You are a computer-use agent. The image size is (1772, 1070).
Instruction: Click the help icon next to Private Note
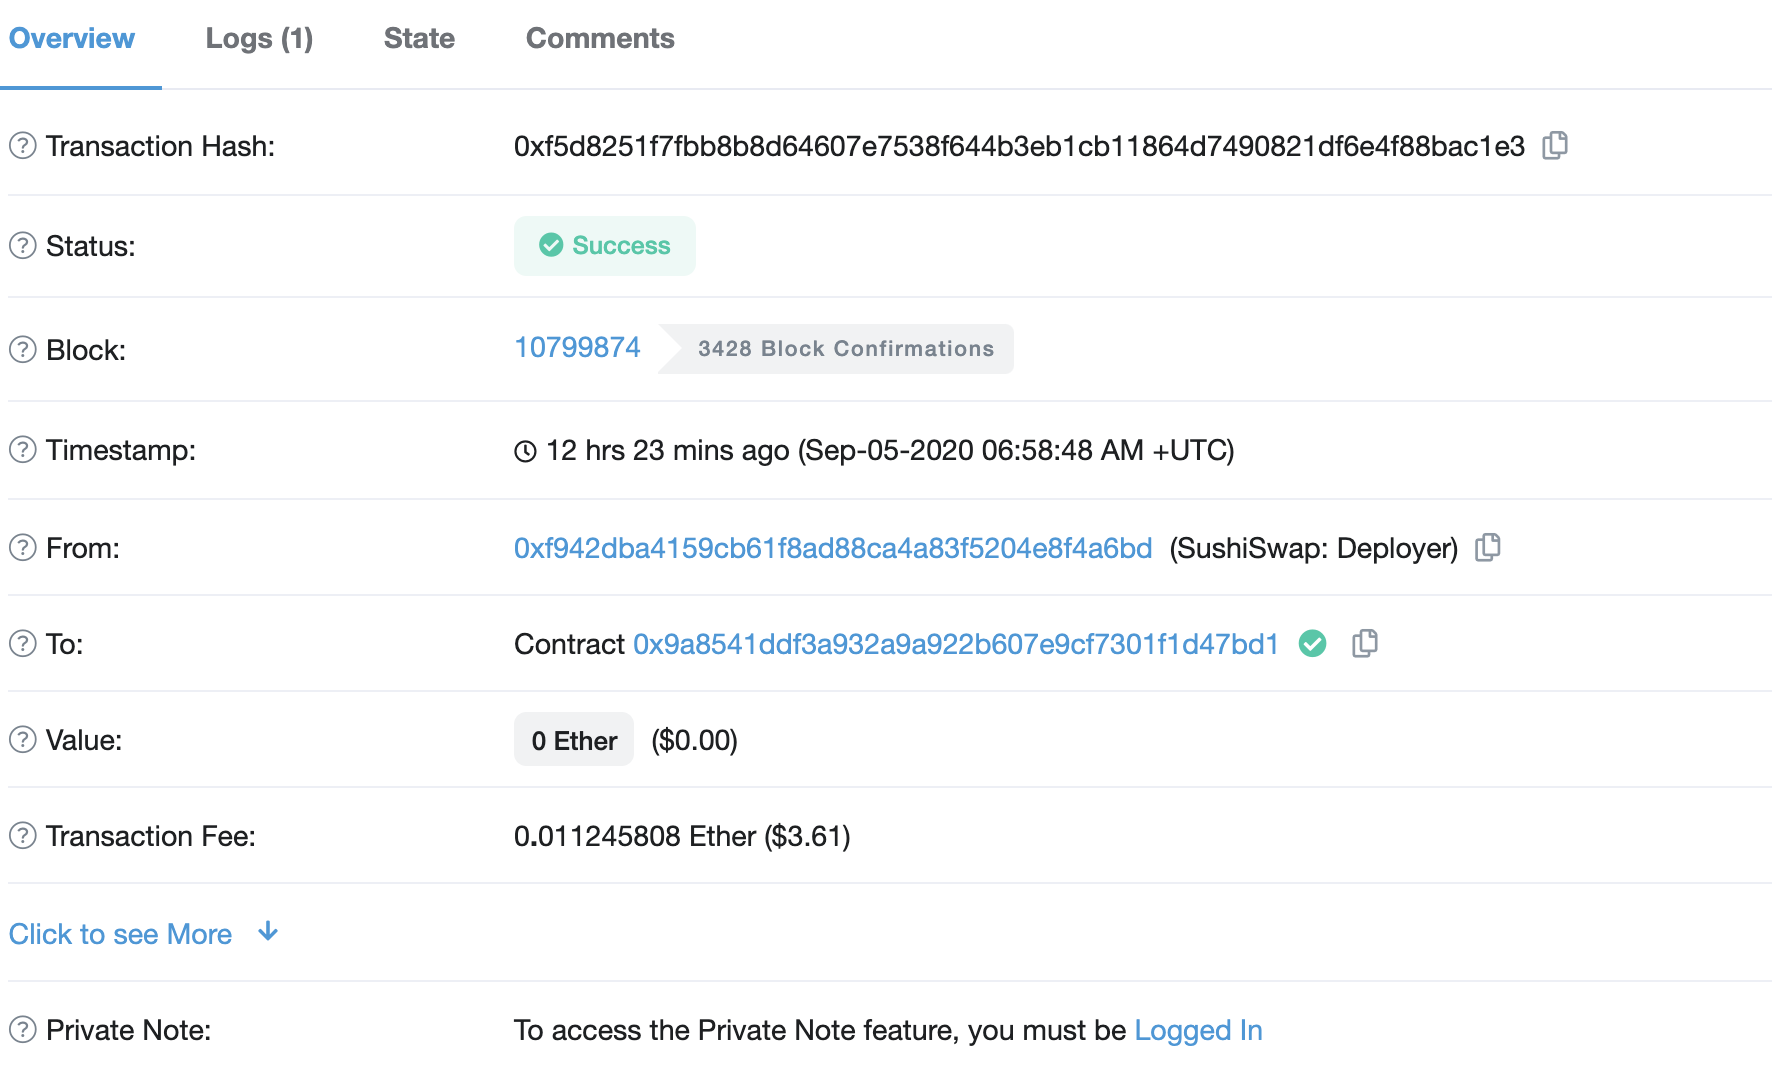click(23, 1030)
